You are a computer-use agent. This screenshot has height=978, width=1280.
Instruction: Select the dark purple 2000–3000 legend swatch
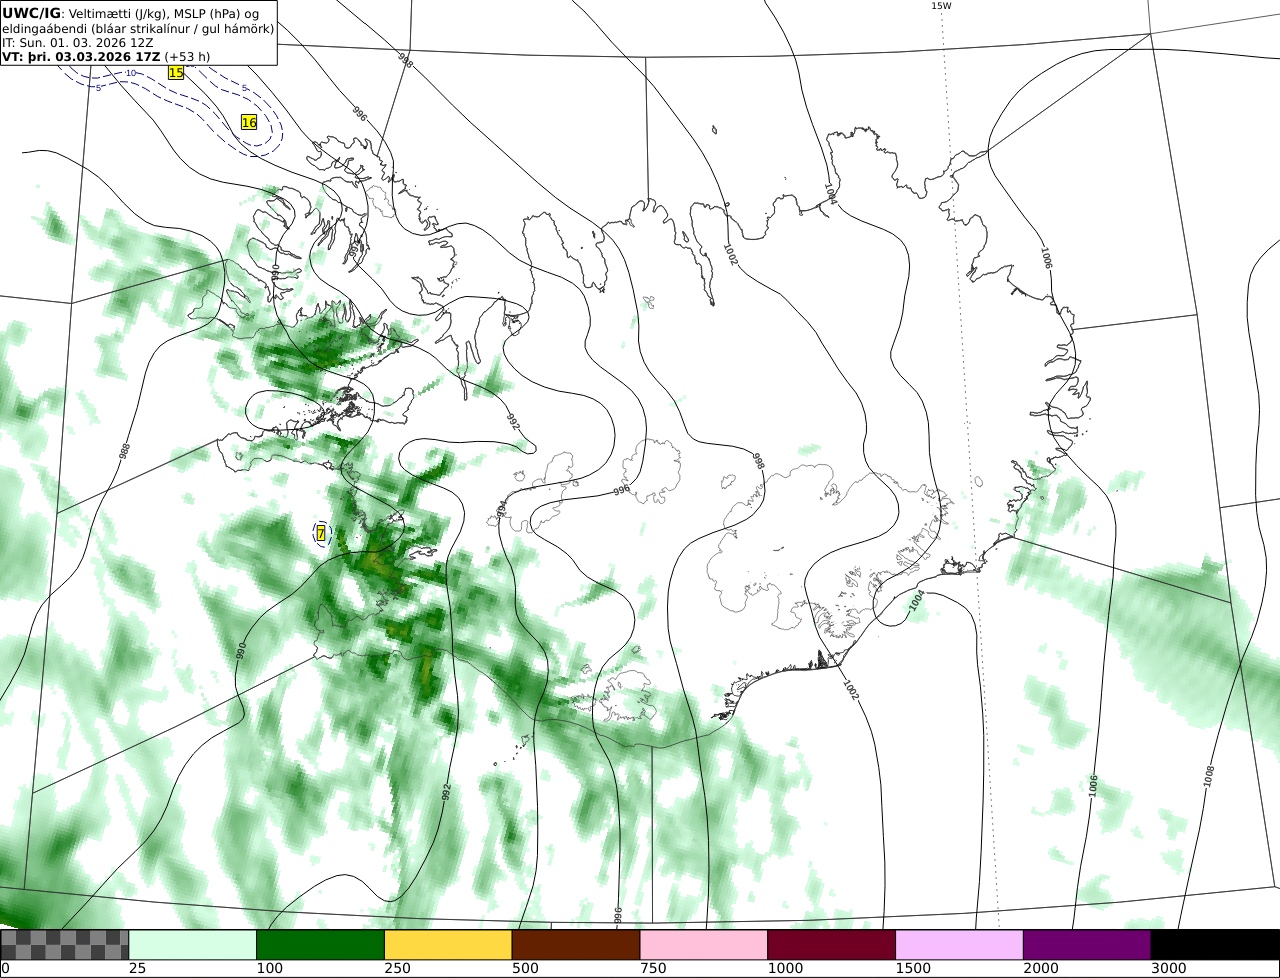click(x=1087, y=944)
